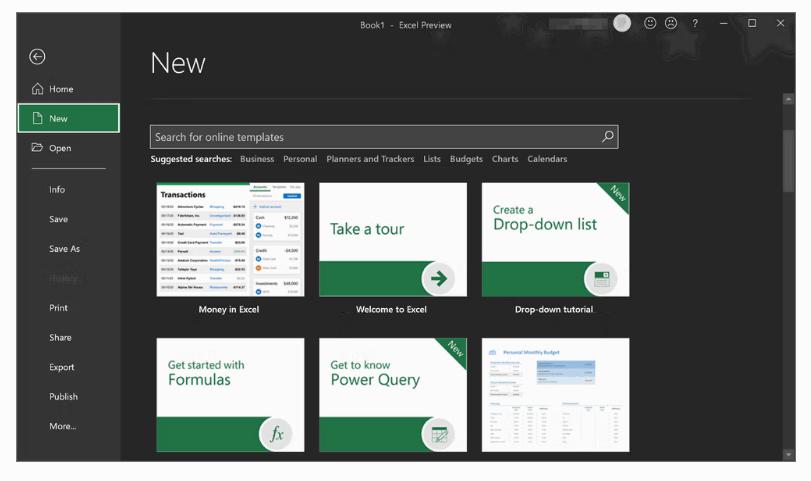The width and height of the screenshot is (811, 481).
Task: Open the Get started with Formulas template
Action: pos(230,395)
